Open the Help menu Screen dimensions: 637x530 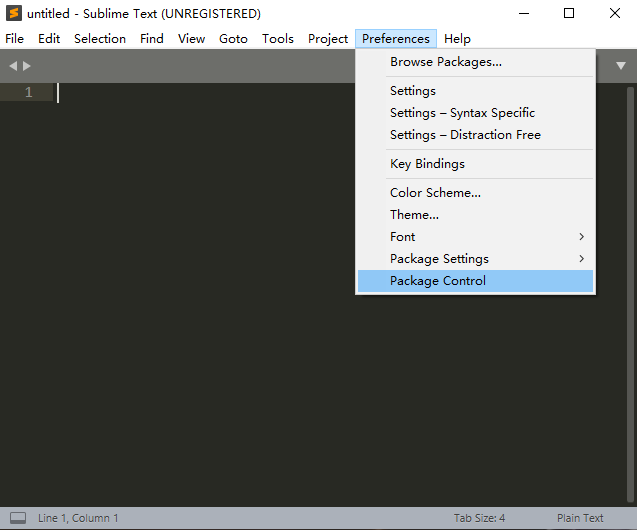[457, 39]
